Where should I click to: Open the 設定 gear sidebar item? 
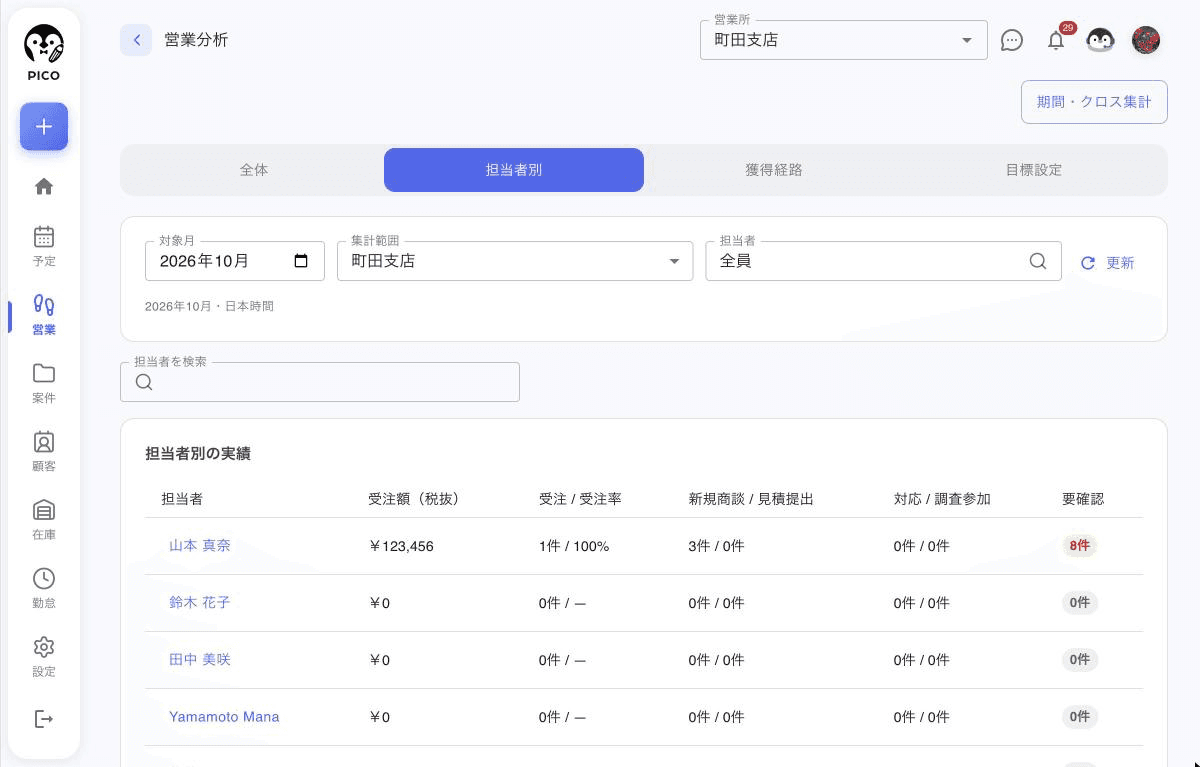click(x=44, y=656)
